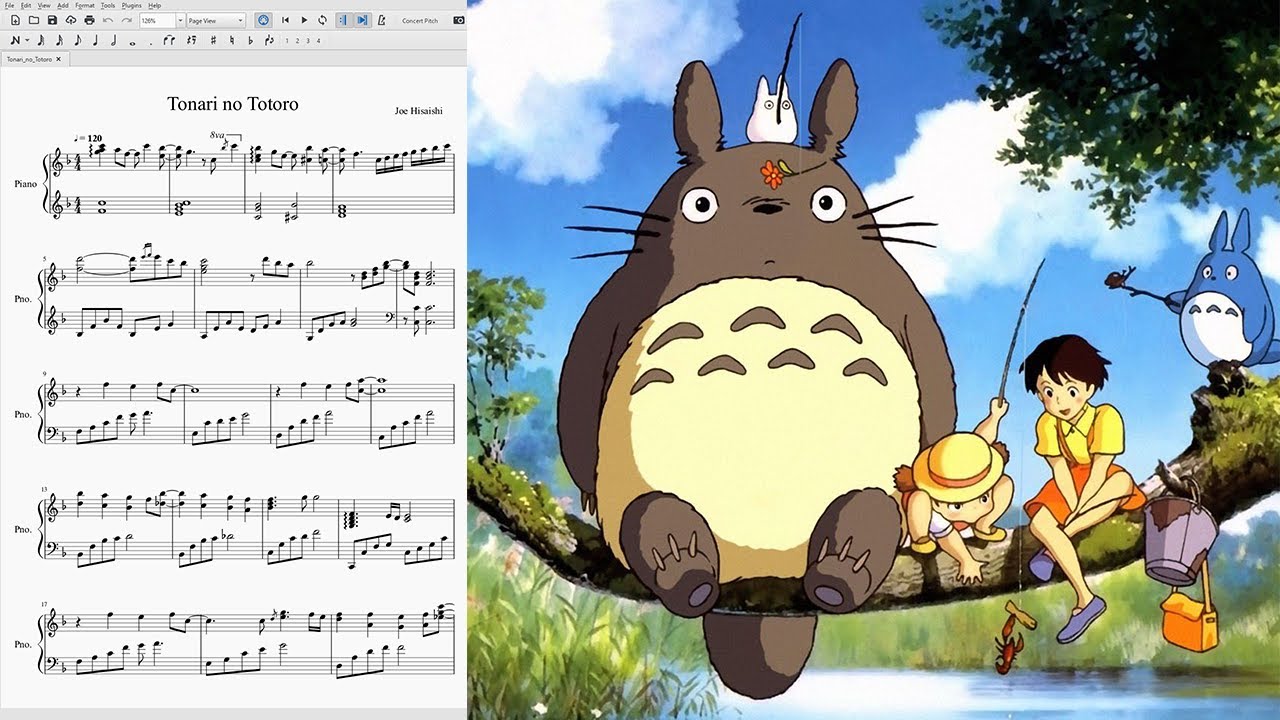Select voice 1
Image resolution: width=1280 pixels, height=720 pixels.
tap(286, 41)
